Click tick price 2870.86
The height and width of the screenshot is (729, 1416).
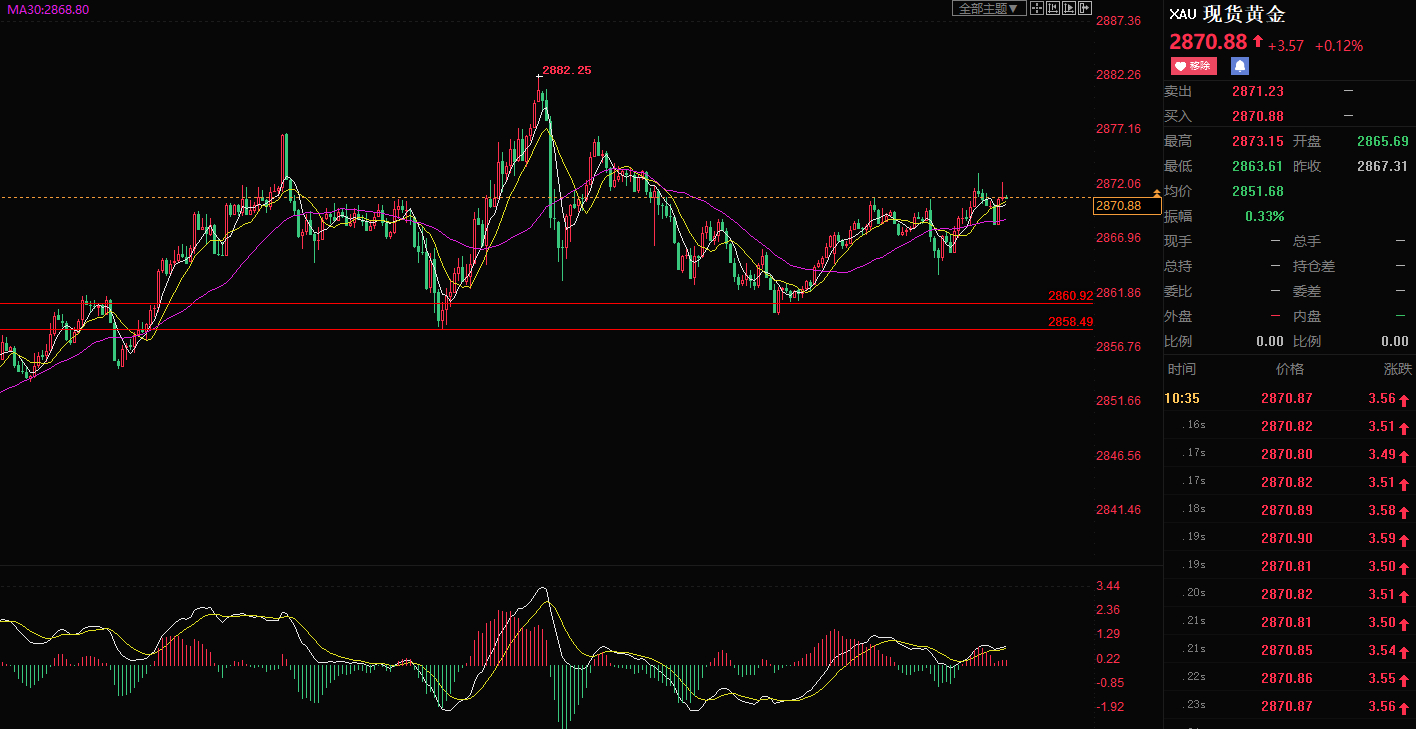(1287, 678)
